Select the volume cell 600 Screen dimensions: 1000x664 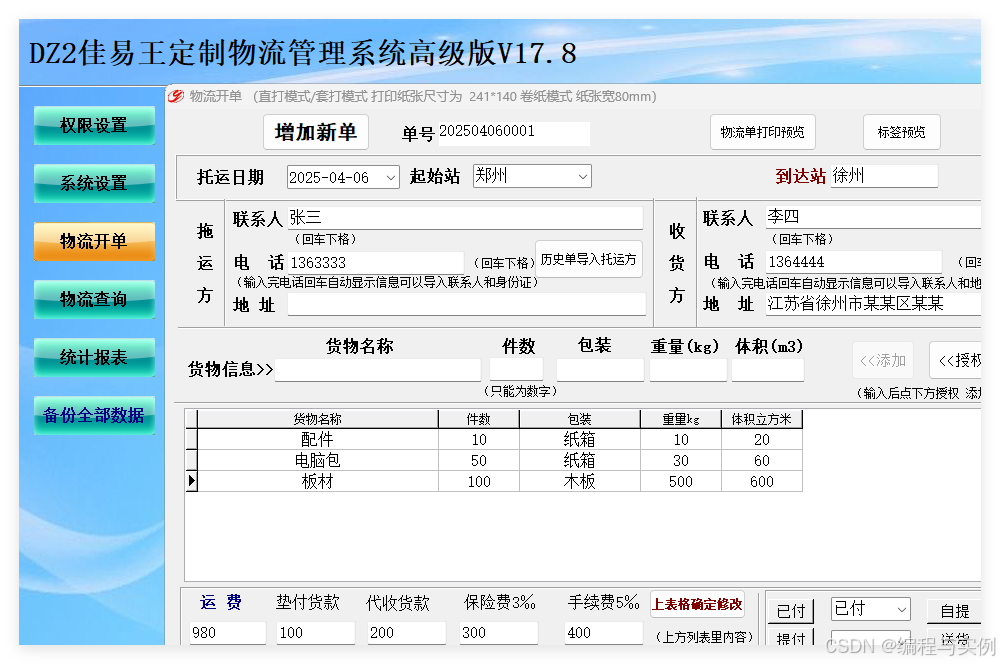pyautogui.click(x=761, y=482)
